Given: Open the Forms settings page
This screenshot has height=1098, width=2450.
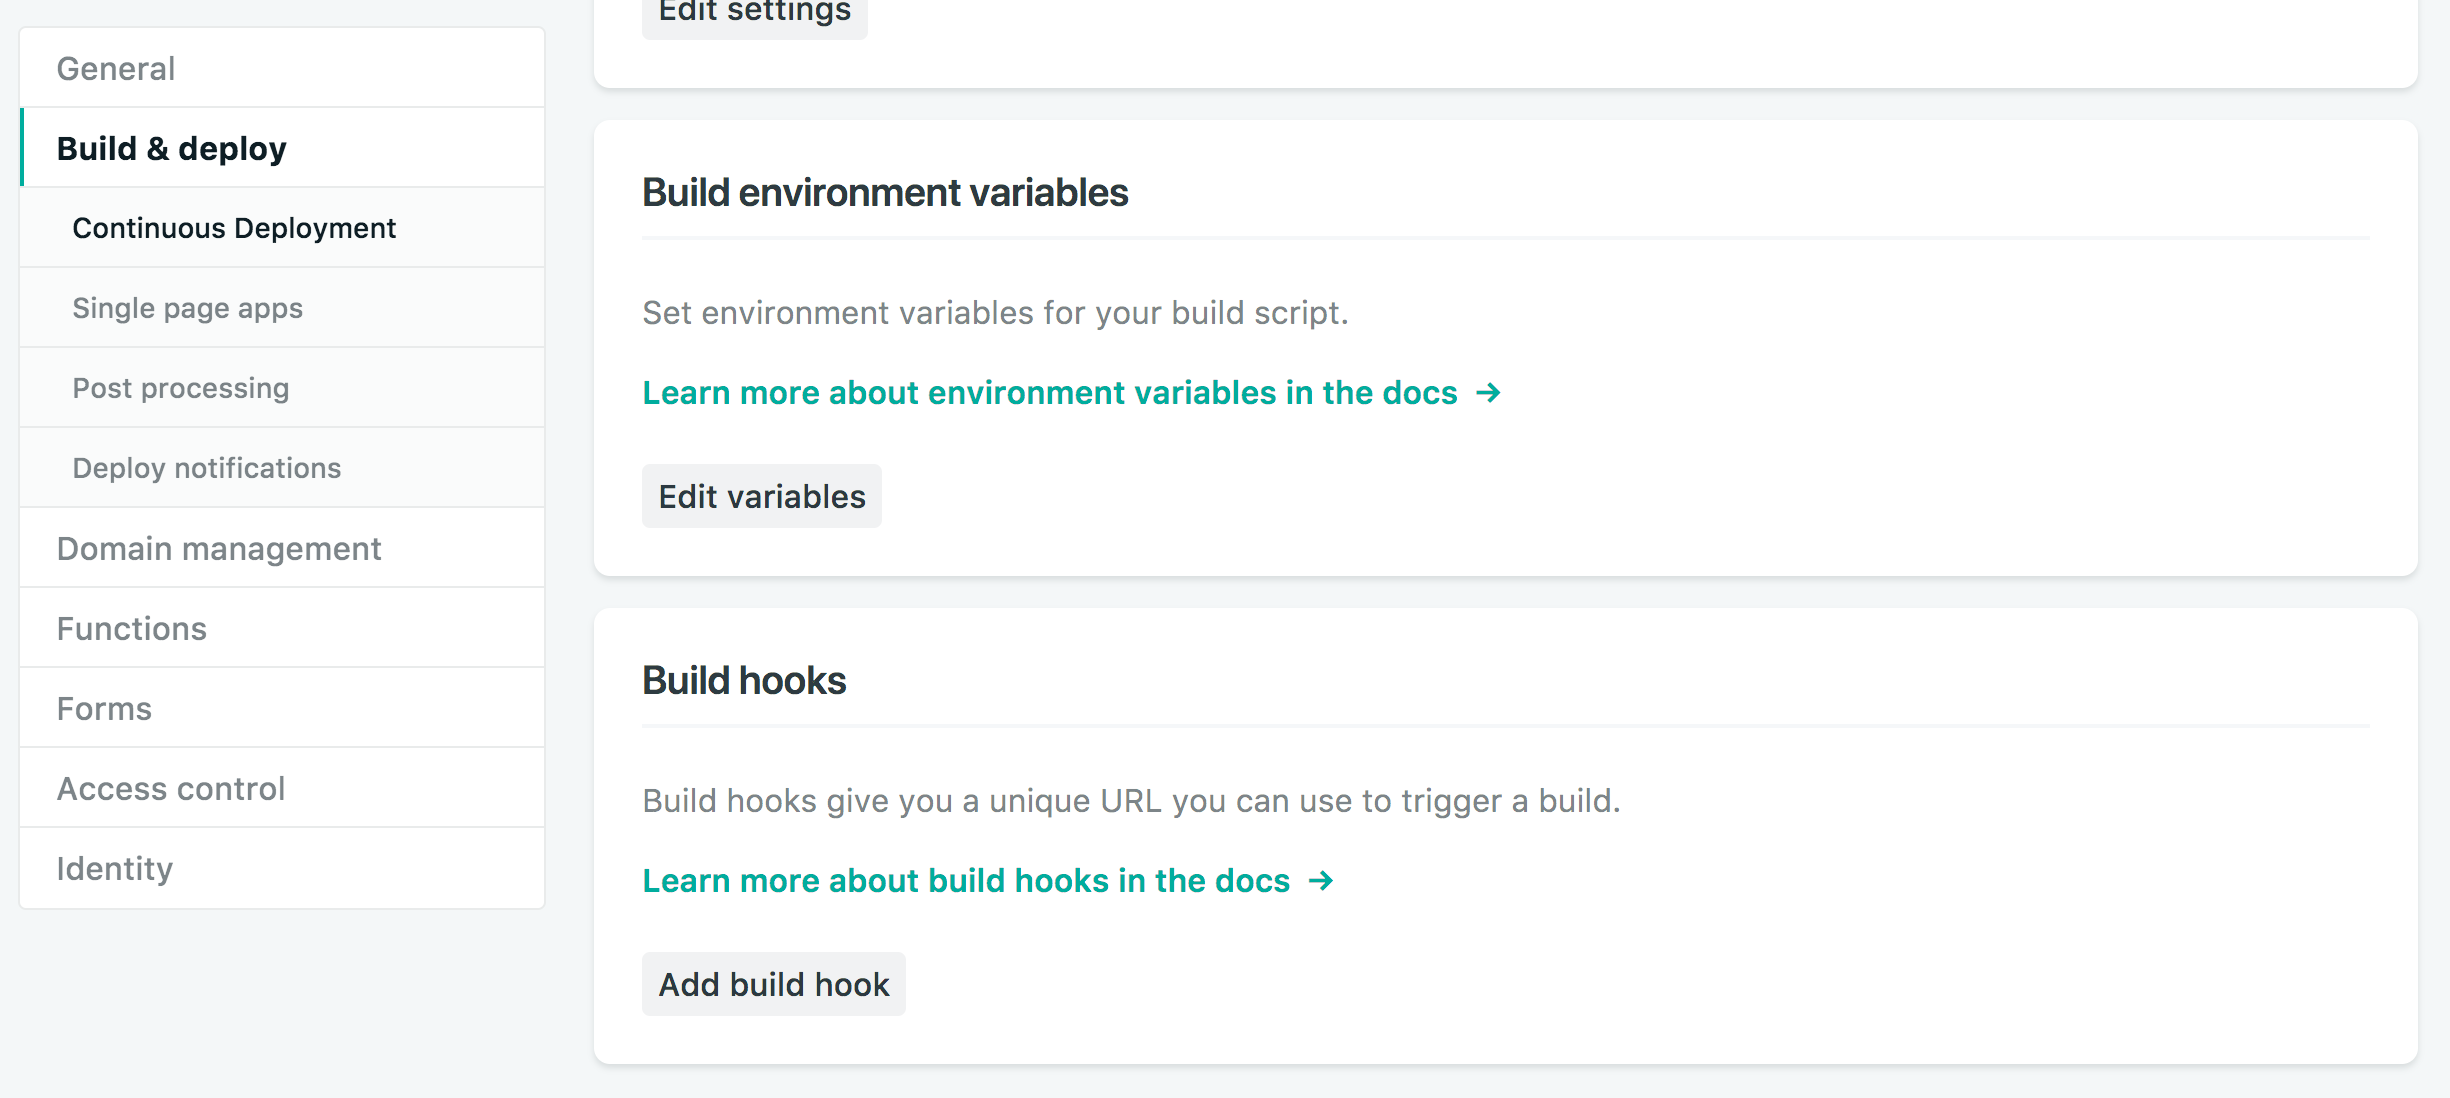Looking at the screenshot, I should pyautogui.click(x=104, y=708).
